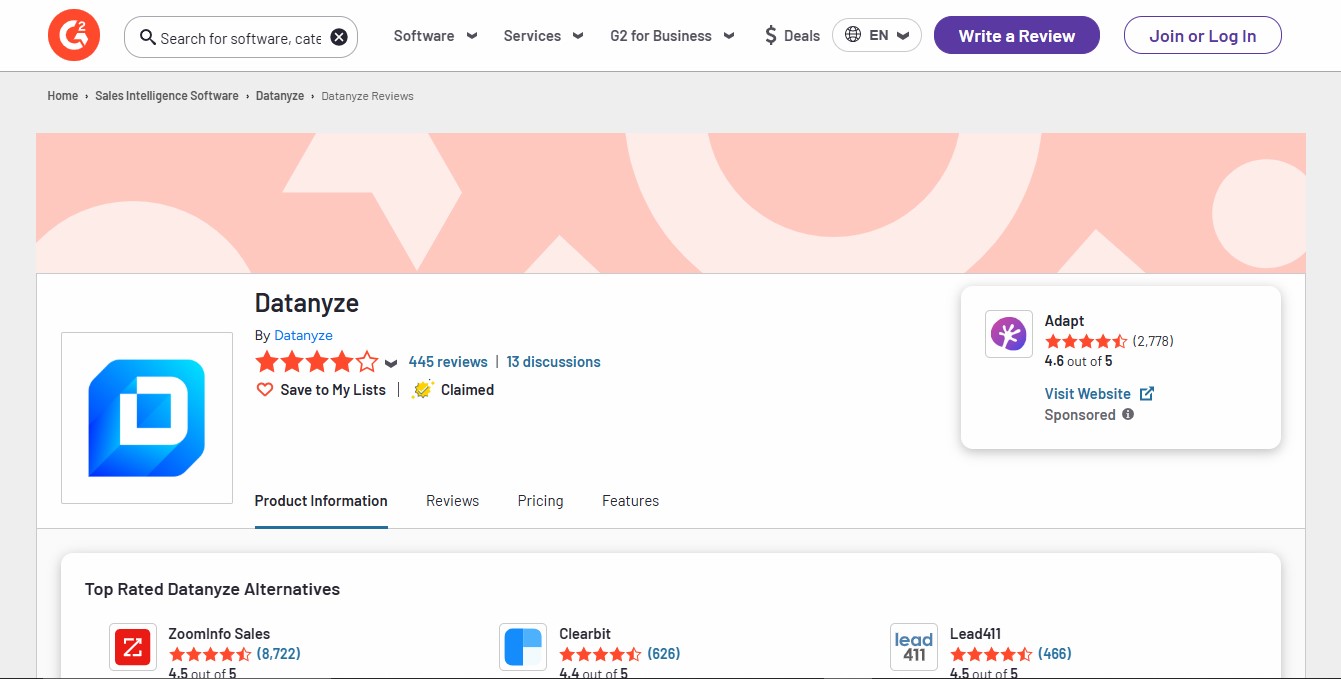1341x679 pixels.
Task: Click Save to My Lists
Action: pyautogui.click(x=333, y=390)
